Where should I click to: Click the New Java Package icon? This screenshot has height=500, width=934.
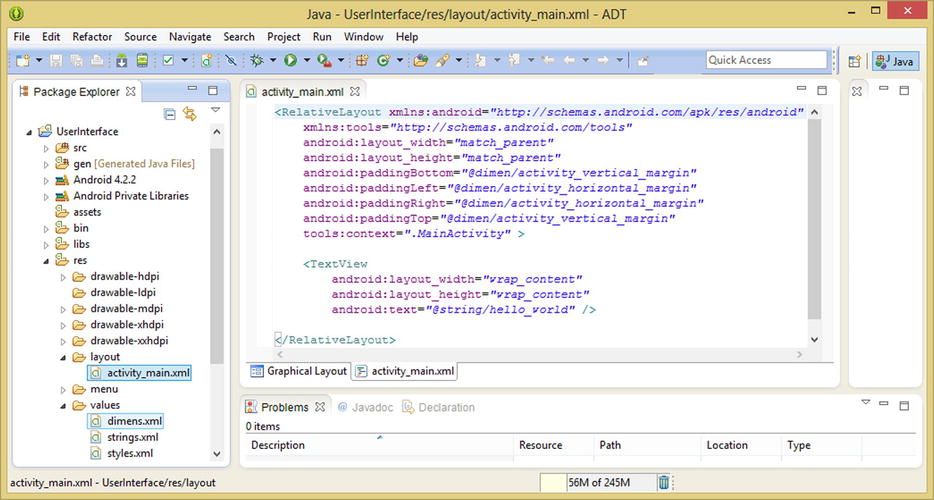coord(362,60)
